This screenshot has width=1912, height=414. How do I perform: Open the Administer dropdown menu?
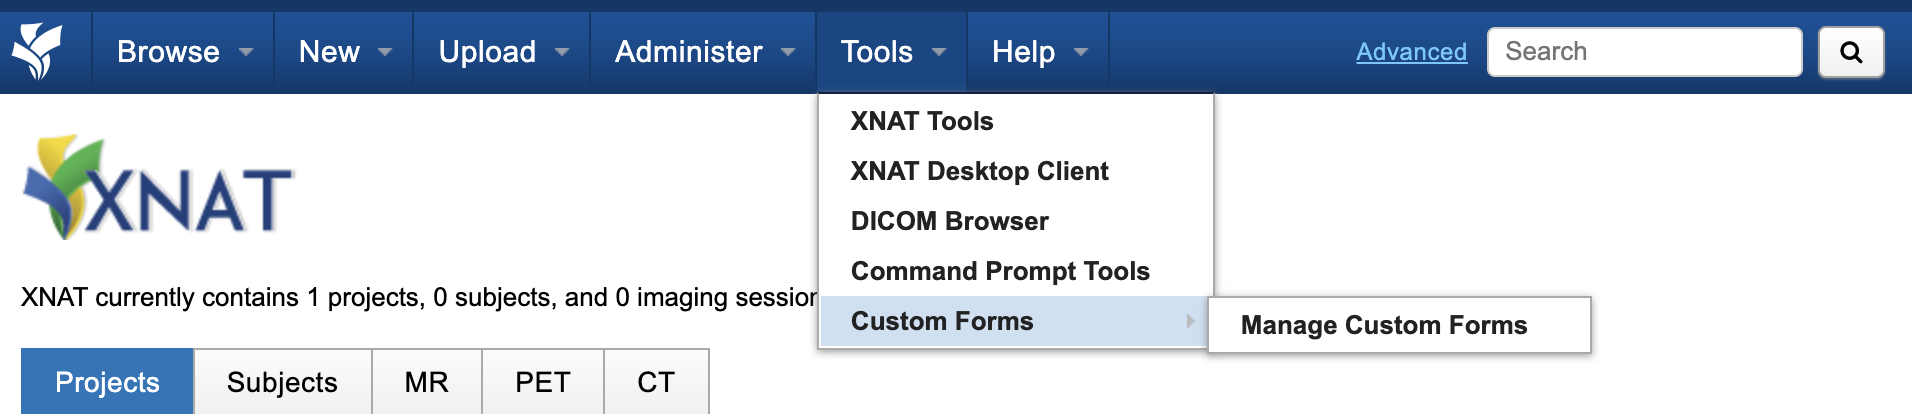point(704,52)
